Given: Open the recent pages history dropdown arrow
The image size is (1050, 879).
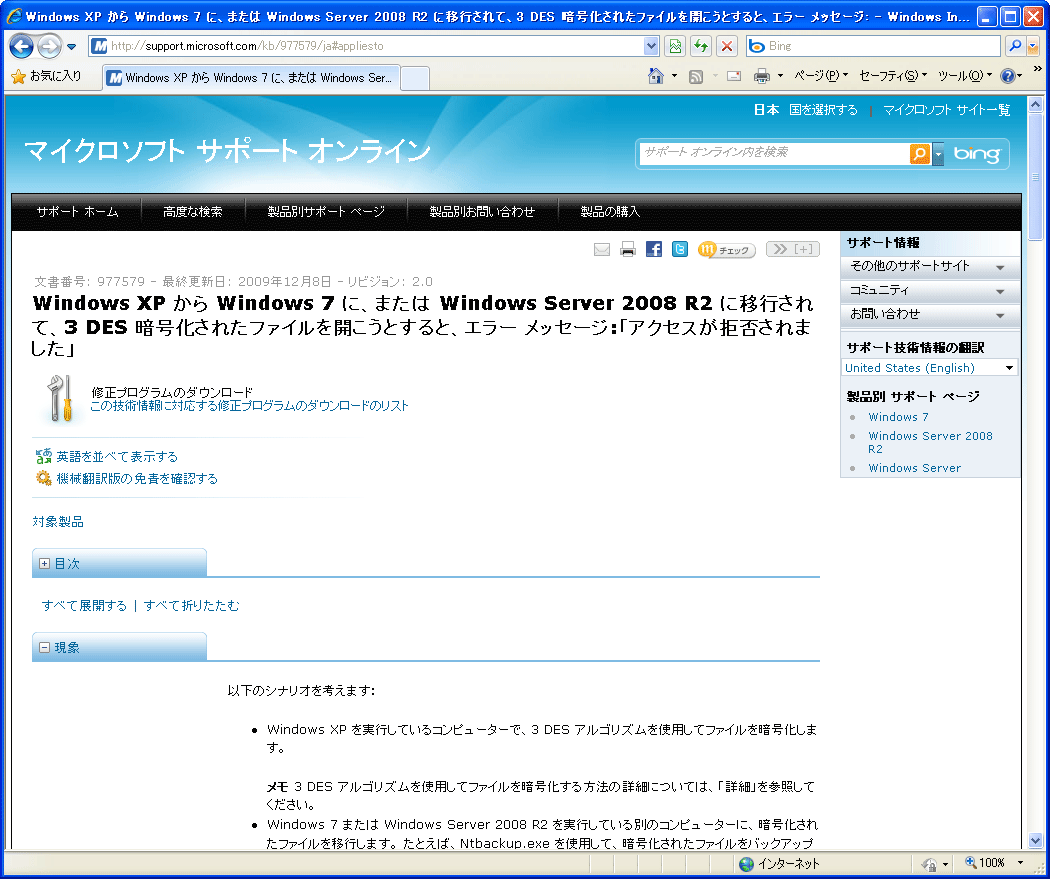Looking at the screenshot, I should tap(72, 47).
